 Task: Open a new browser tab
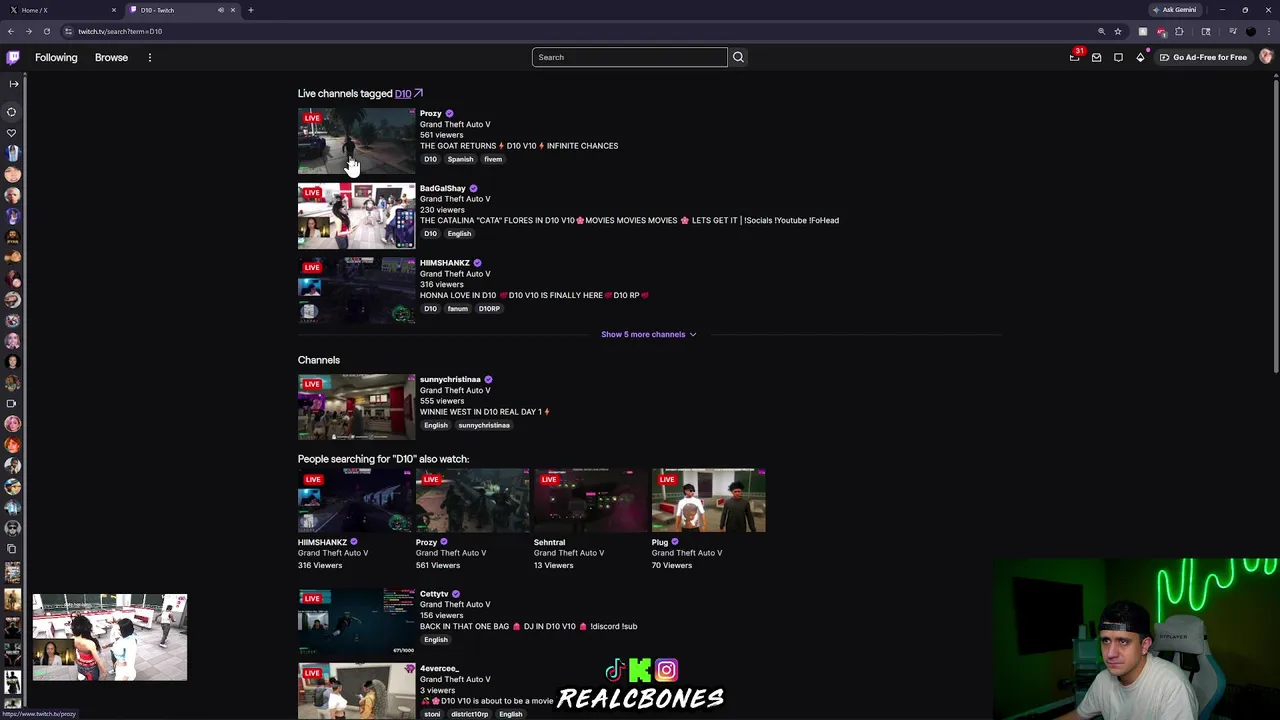pyautogui.click(x=251, y=10)
